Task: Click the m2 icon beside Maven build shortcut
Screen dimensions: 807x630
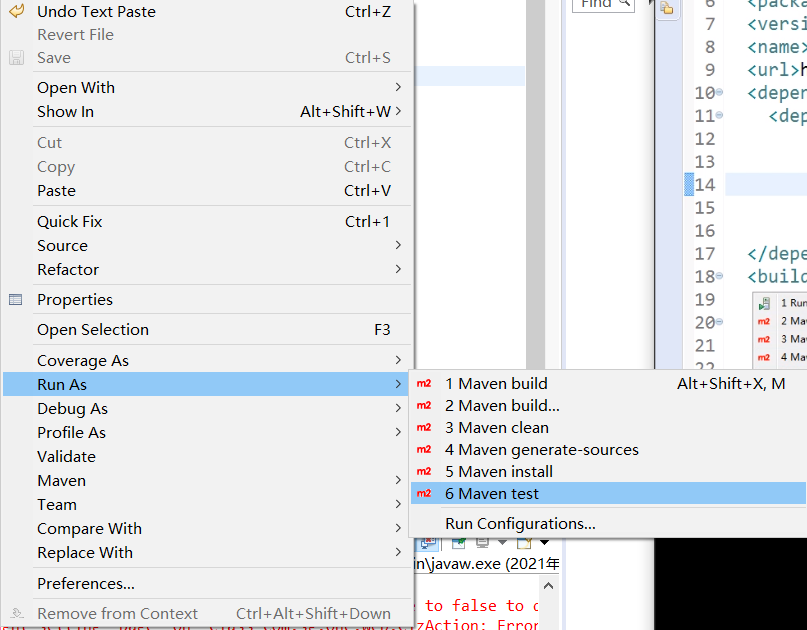Action: (x=424, y=383)
